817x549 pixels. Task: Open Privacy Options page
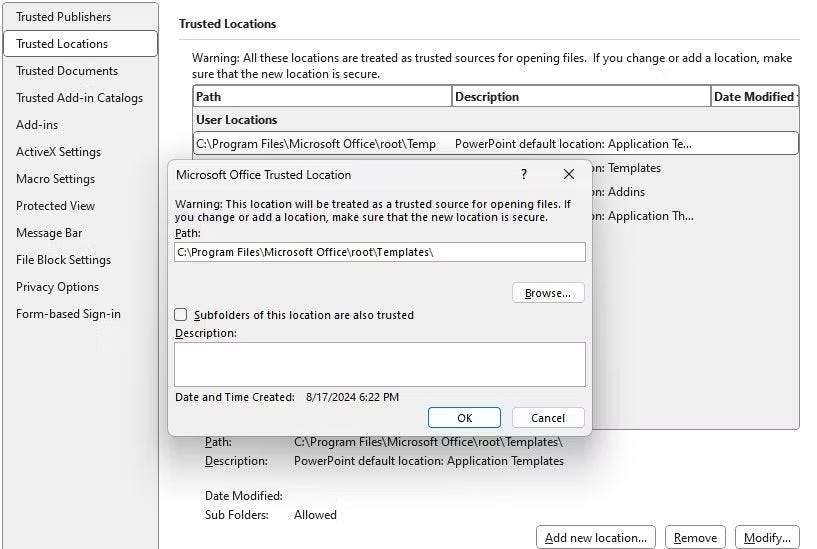[57, 287]
